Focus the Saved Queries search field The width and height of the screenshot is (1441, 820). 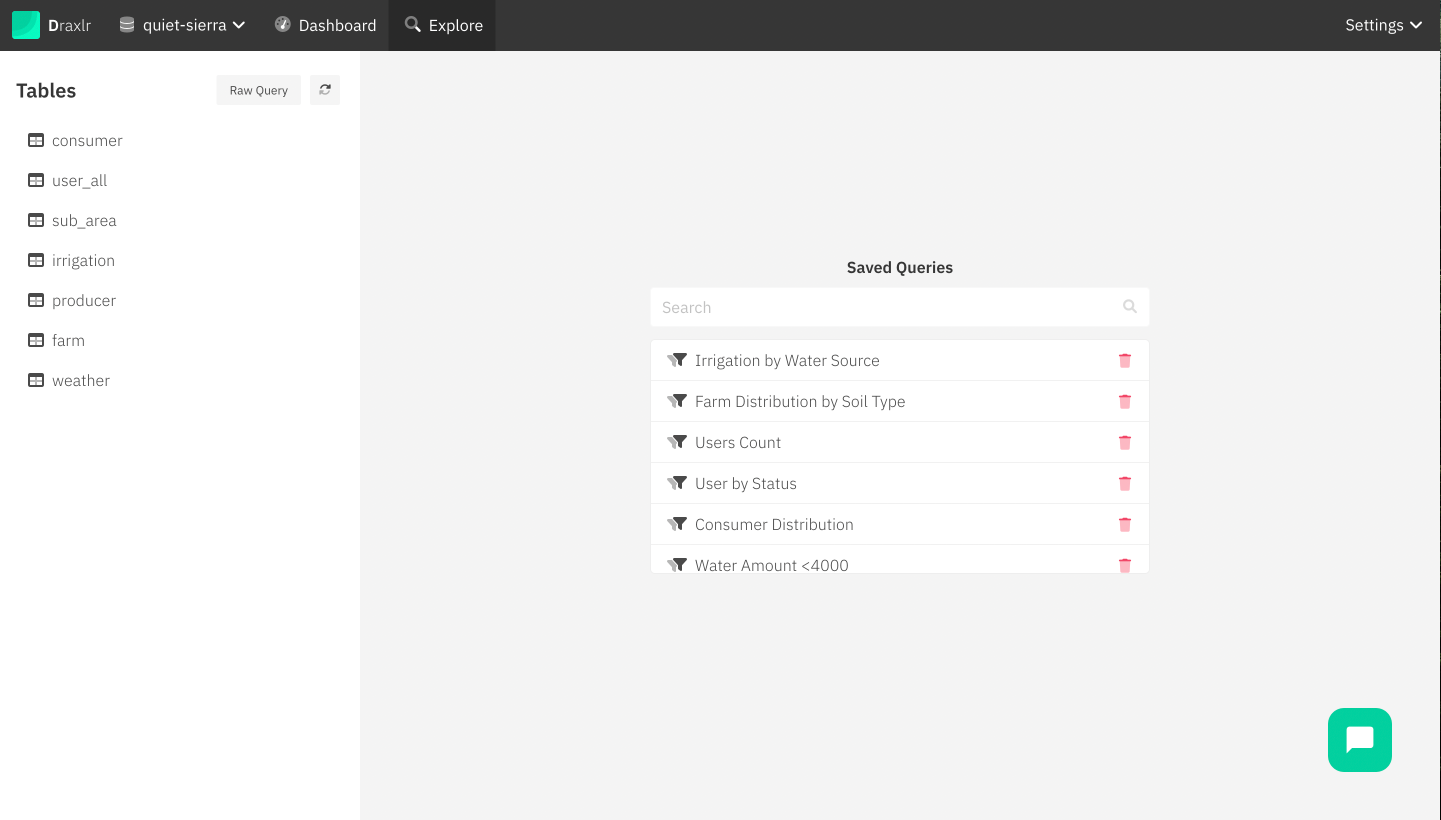[x=885, y=308]
